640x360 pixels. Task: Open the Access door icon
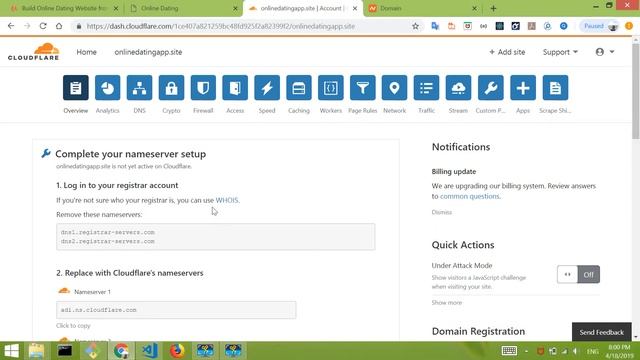coord(235,88)
